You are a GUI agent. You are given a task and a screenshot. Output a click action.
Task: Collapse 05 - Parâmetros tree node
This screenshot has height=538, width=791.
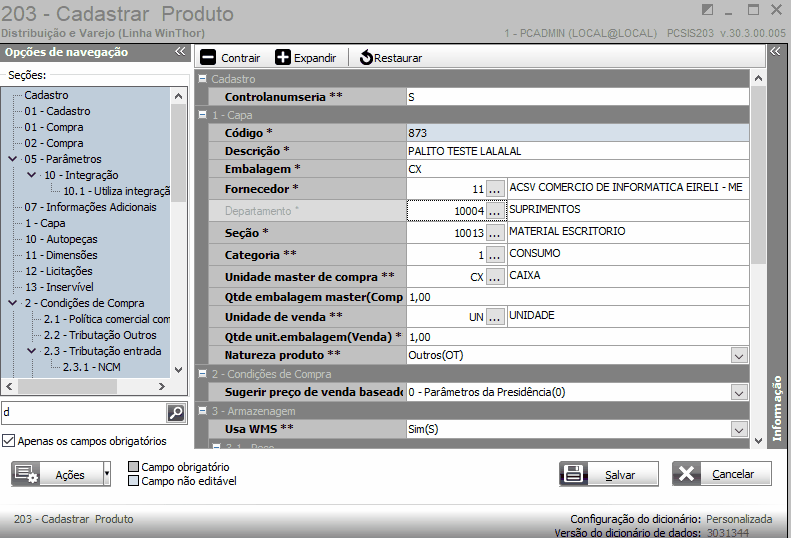click(13, 159)
